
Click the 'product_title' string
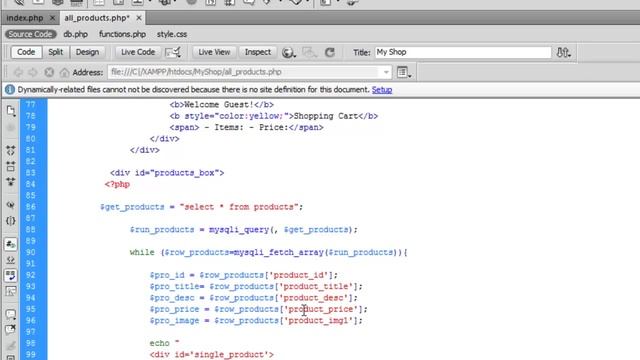[x=316, y=287]
